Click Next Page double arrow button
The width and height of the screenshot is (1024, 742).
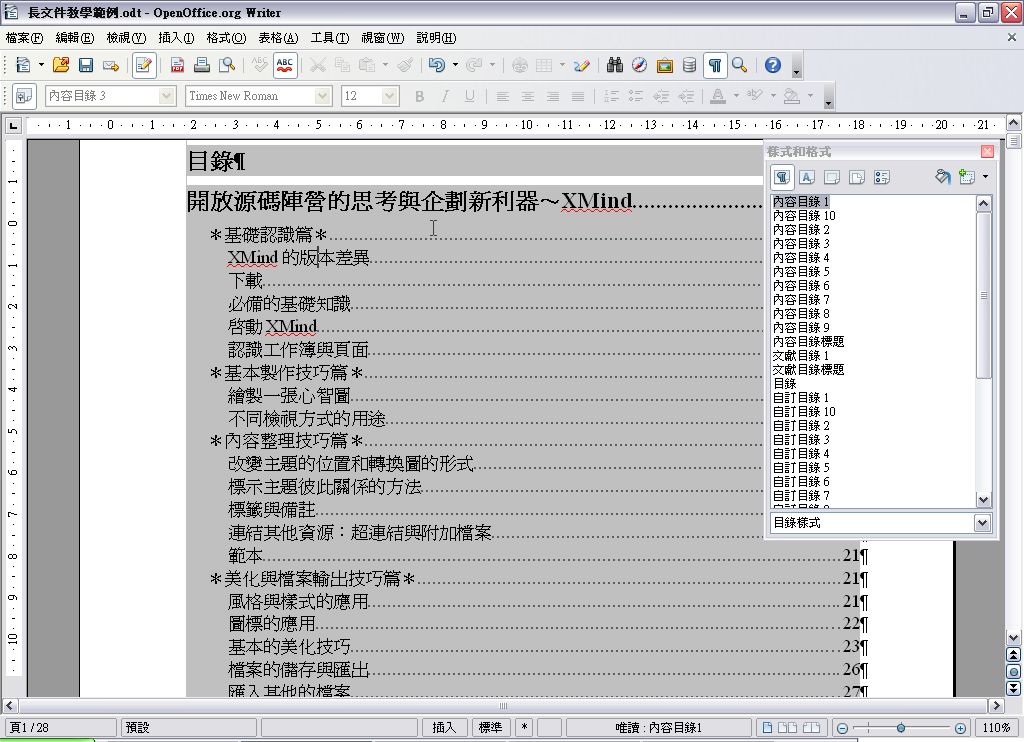pos(1013,688)
